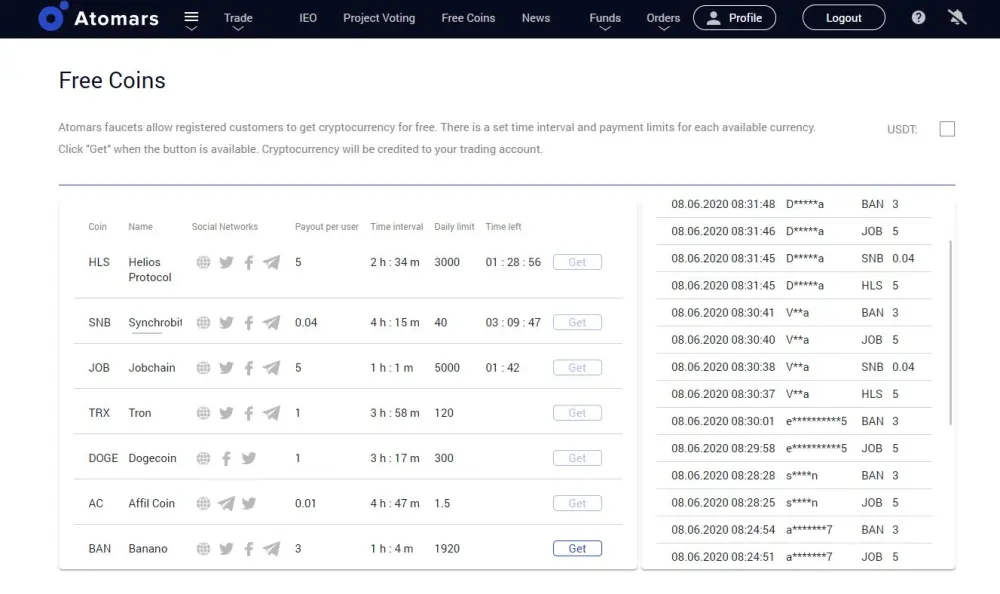This screenshot has width=1000, height=594.
Task: Click the Synchrobit coin name link
Action: [x=155, y=323]
